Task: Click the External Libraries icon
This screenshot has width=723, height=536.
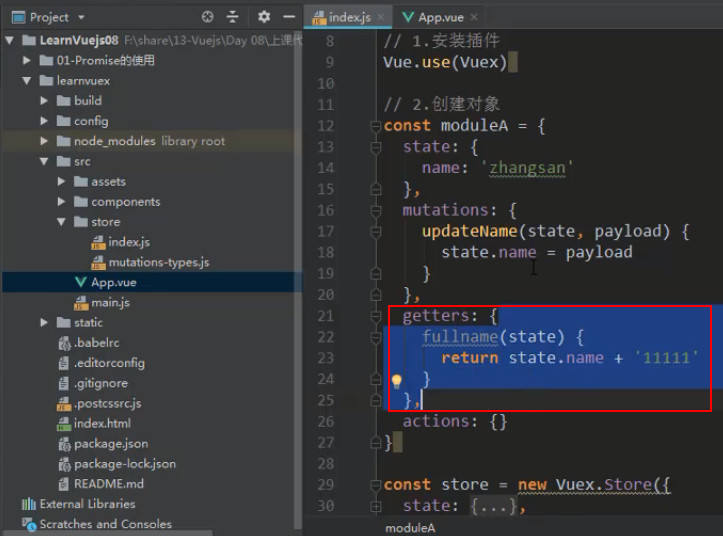Action: coord(29,504)
